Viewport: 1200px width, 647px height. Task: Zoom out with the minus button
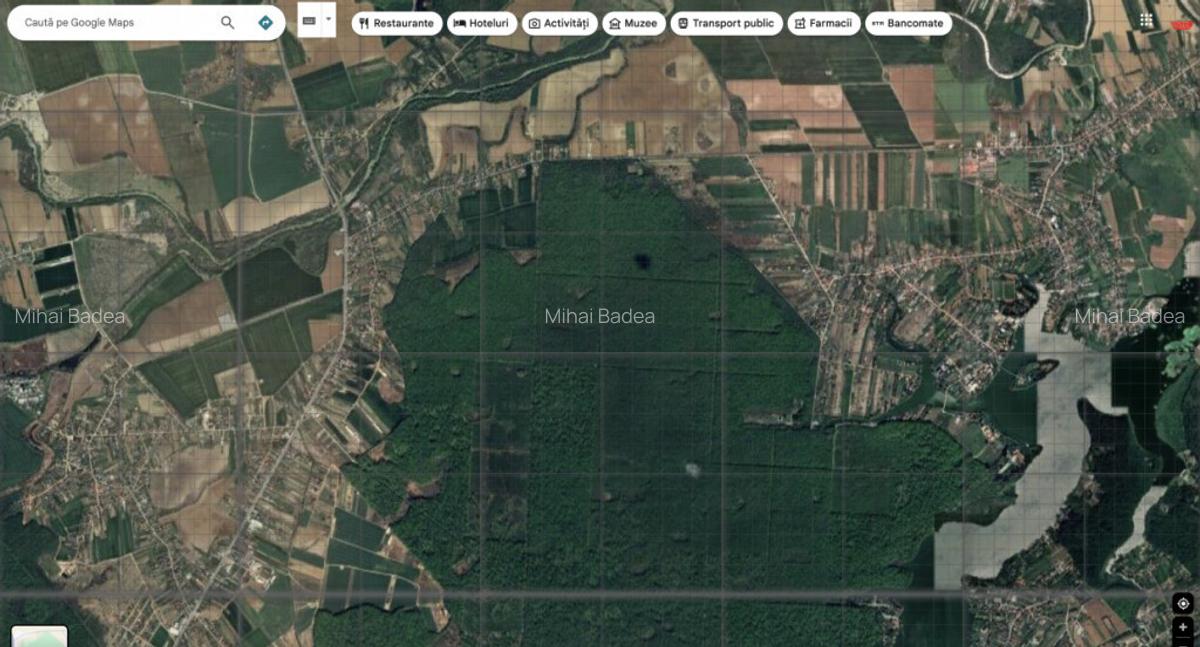1184,645
